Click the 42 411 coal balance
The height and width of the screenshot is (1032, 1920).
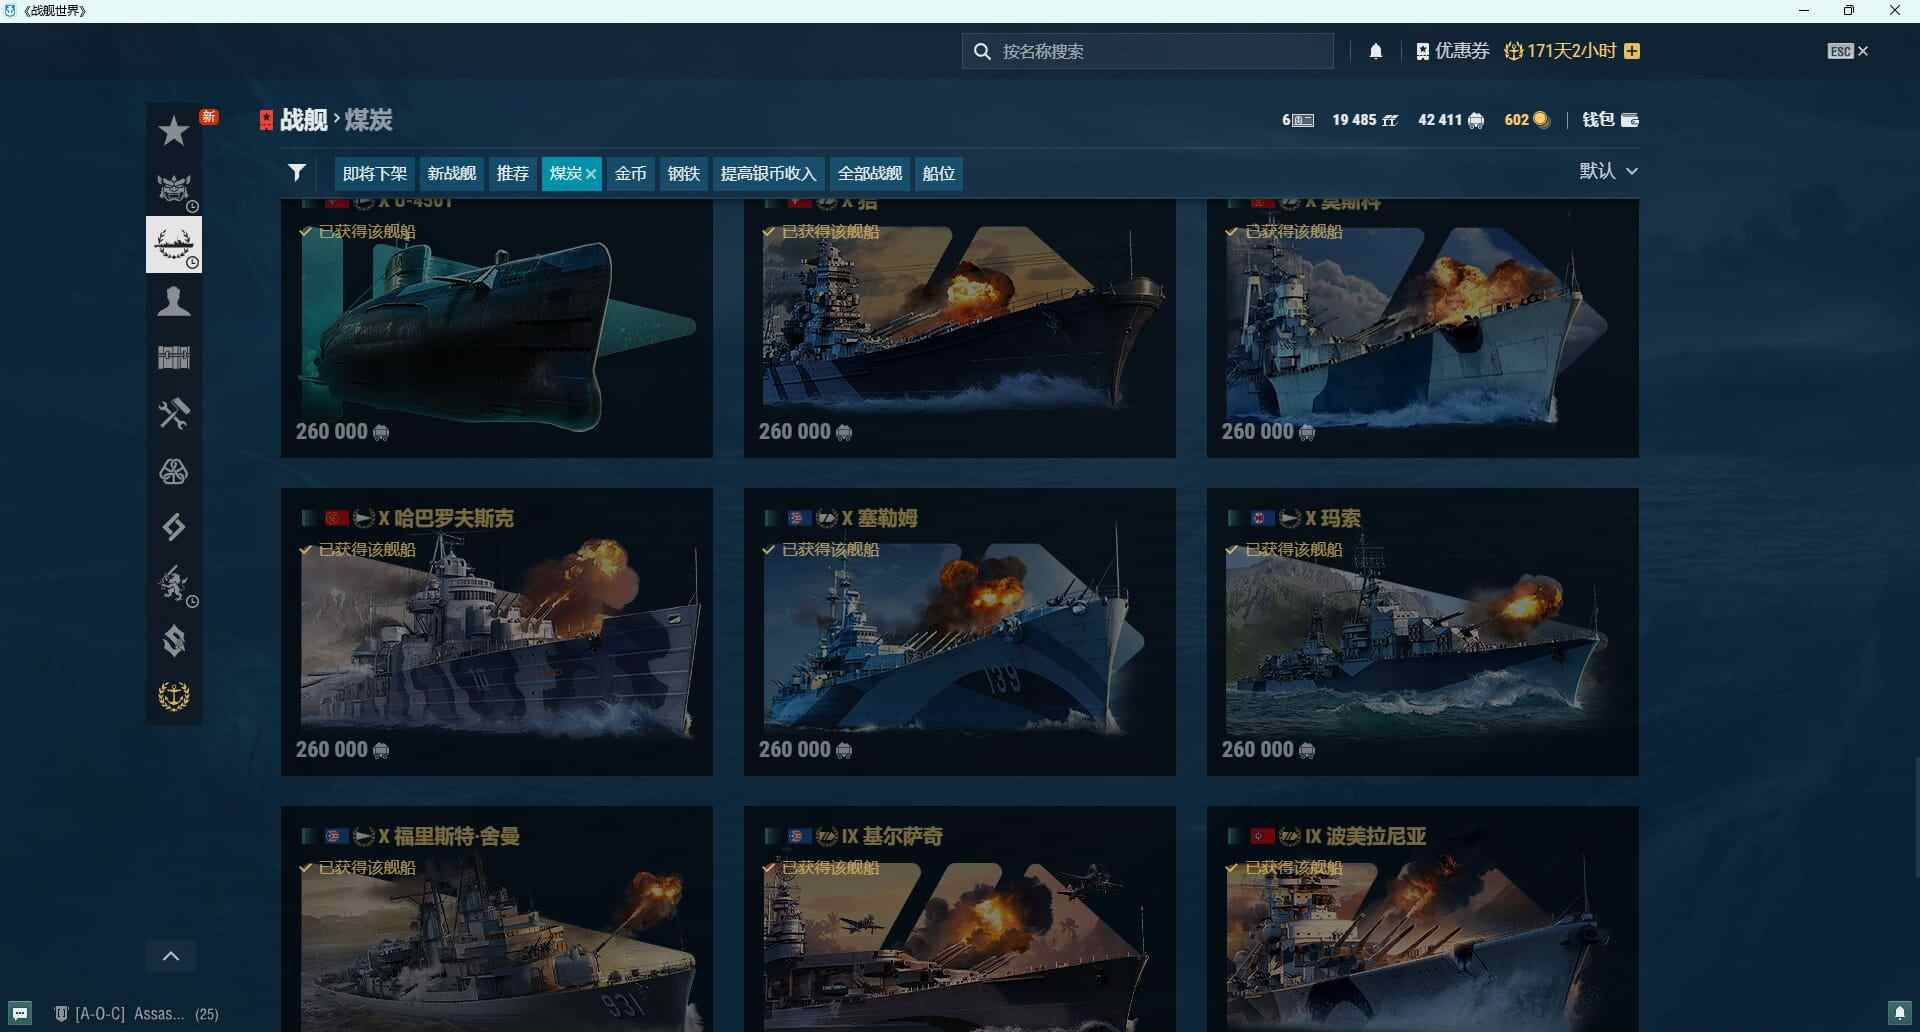(1451, 120)
